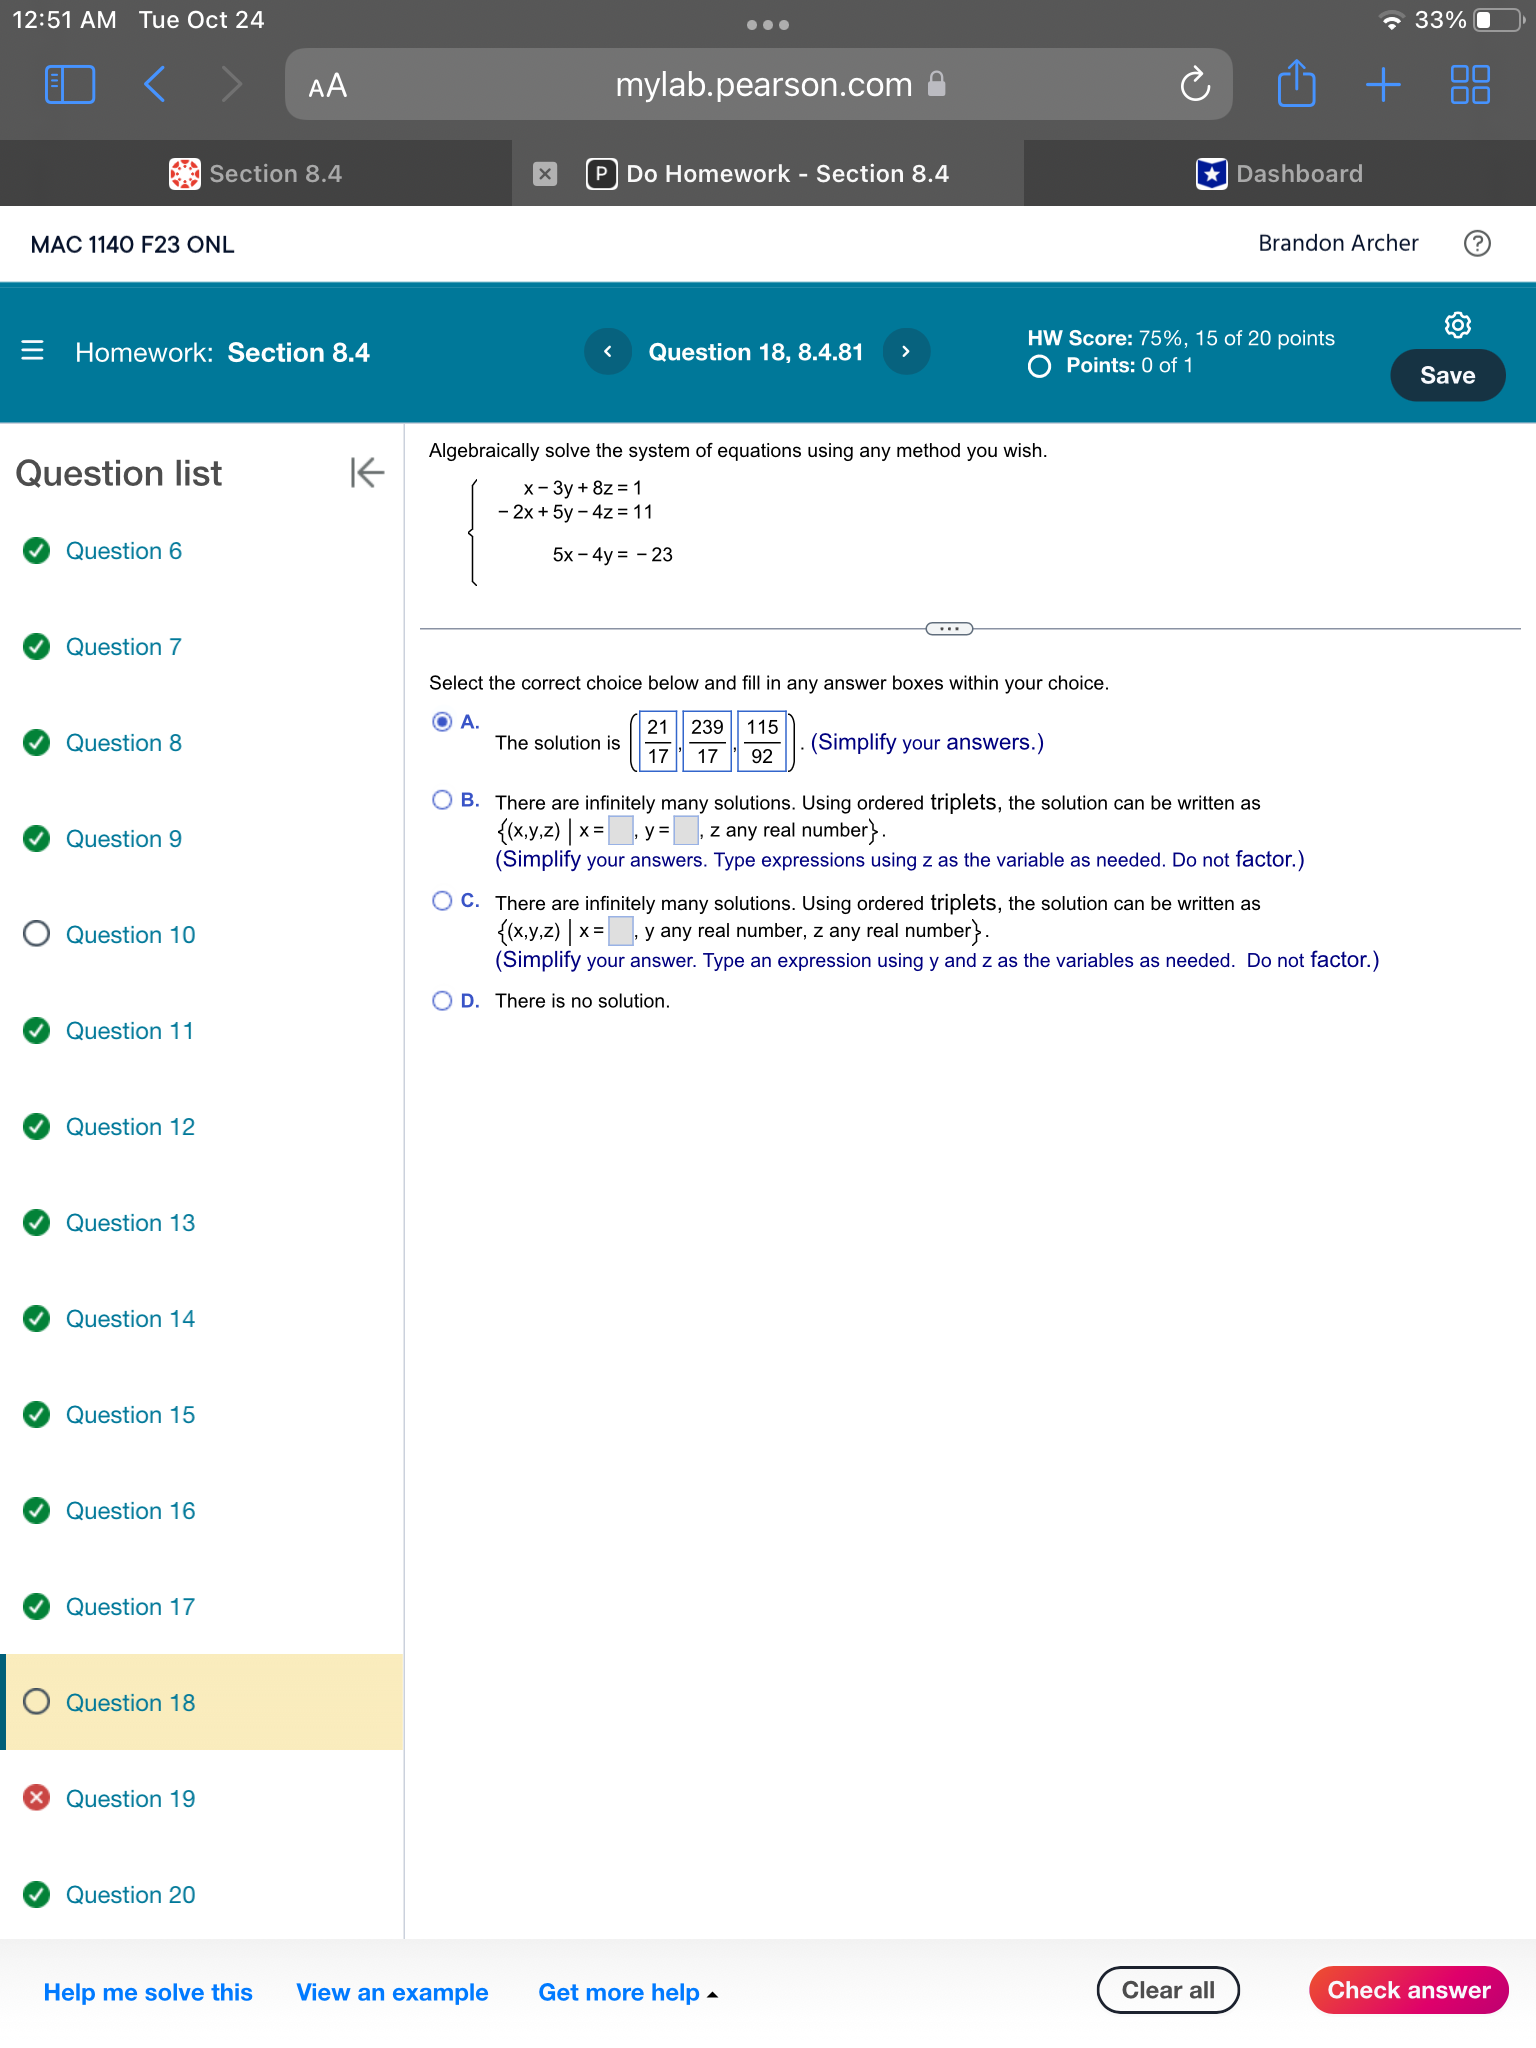Select answer choice D no solution
1536x2048 pixels.
(442, 1001)
